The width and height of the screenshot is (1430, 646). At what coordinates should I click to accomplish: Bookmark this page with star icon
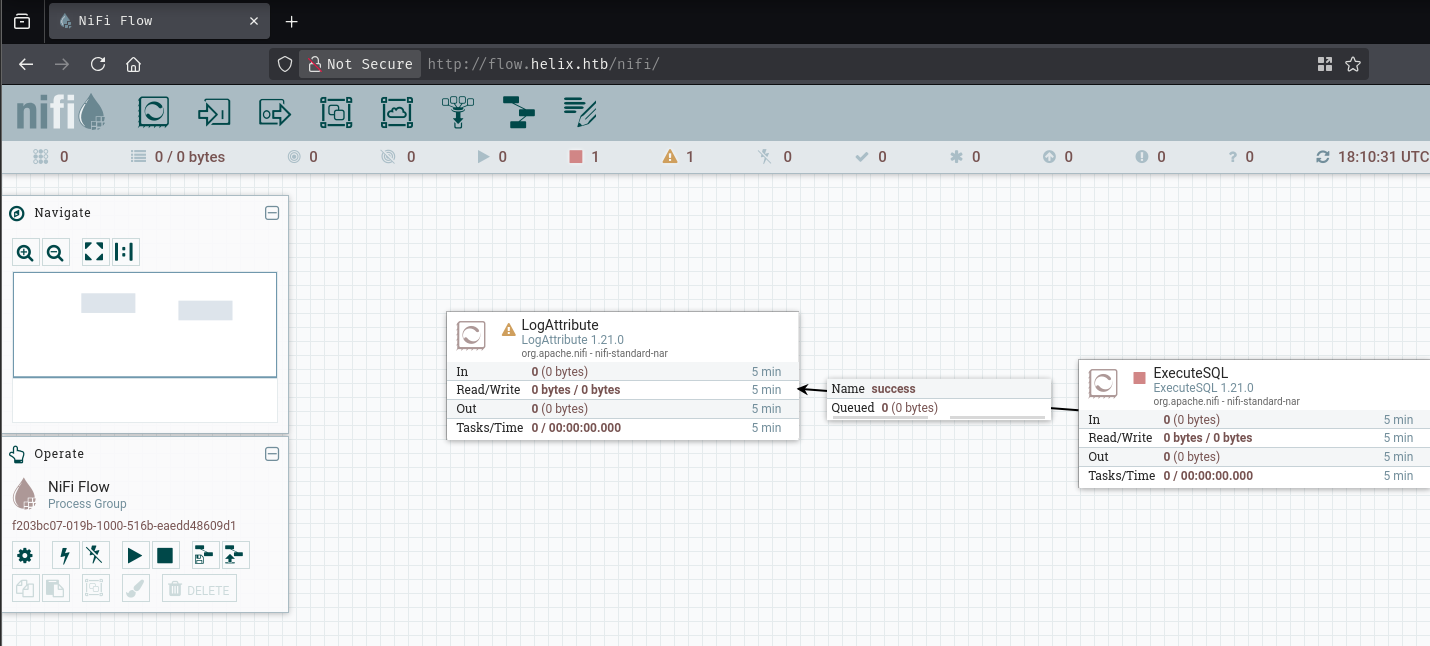point(1353,64)
